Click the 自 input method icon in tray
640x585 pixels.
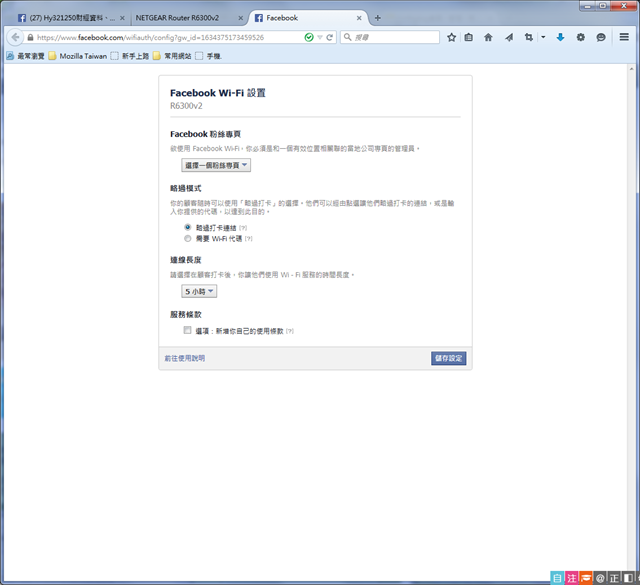557,578
